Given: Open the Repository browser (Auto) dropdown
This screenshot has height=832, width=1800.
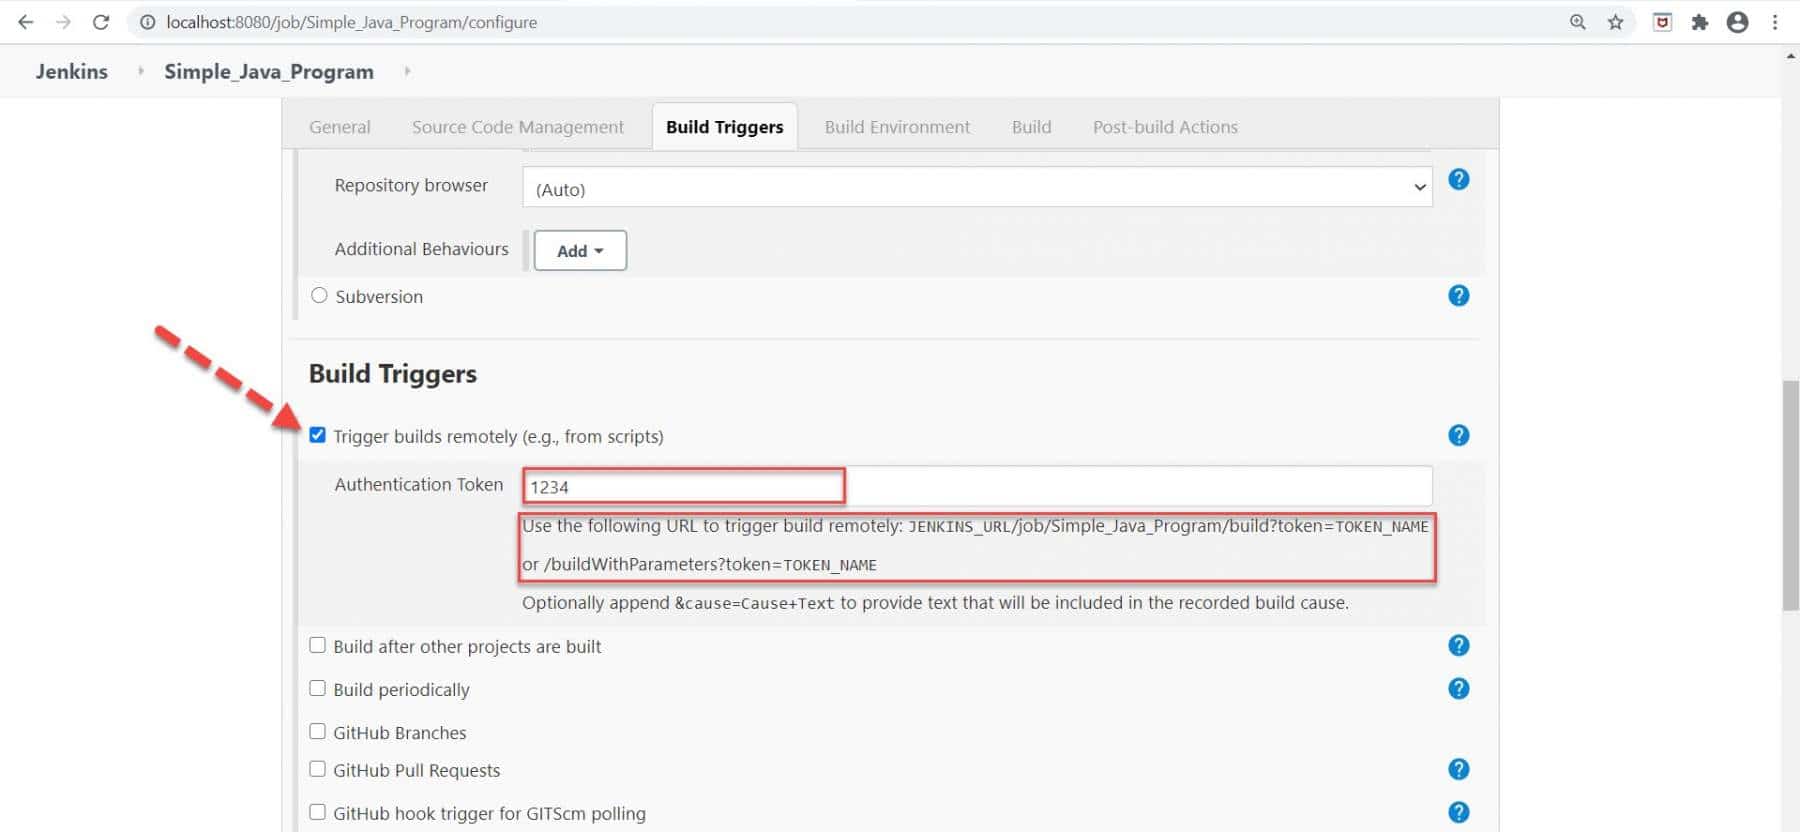Looking at the screenshot, I should (977, 187).
